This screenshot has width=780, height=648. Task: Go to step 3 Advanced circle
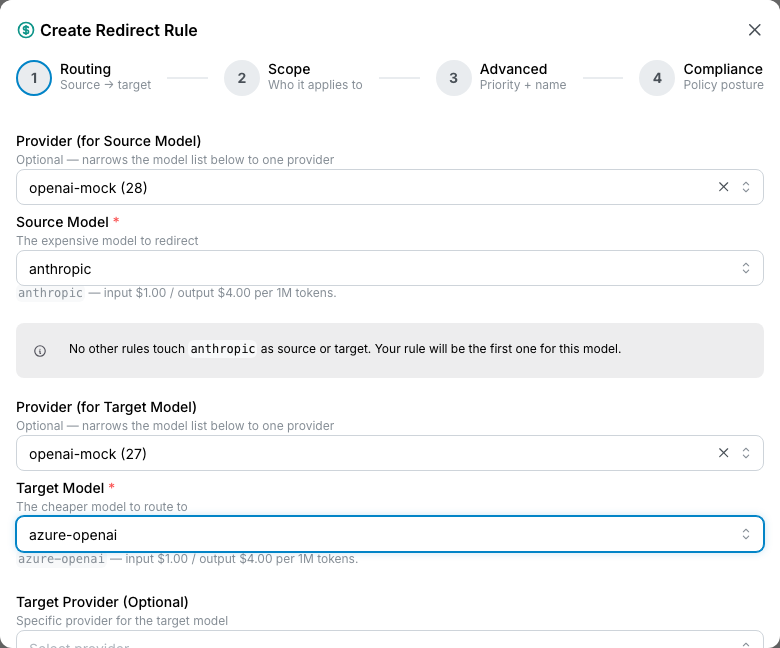point(454,78)
